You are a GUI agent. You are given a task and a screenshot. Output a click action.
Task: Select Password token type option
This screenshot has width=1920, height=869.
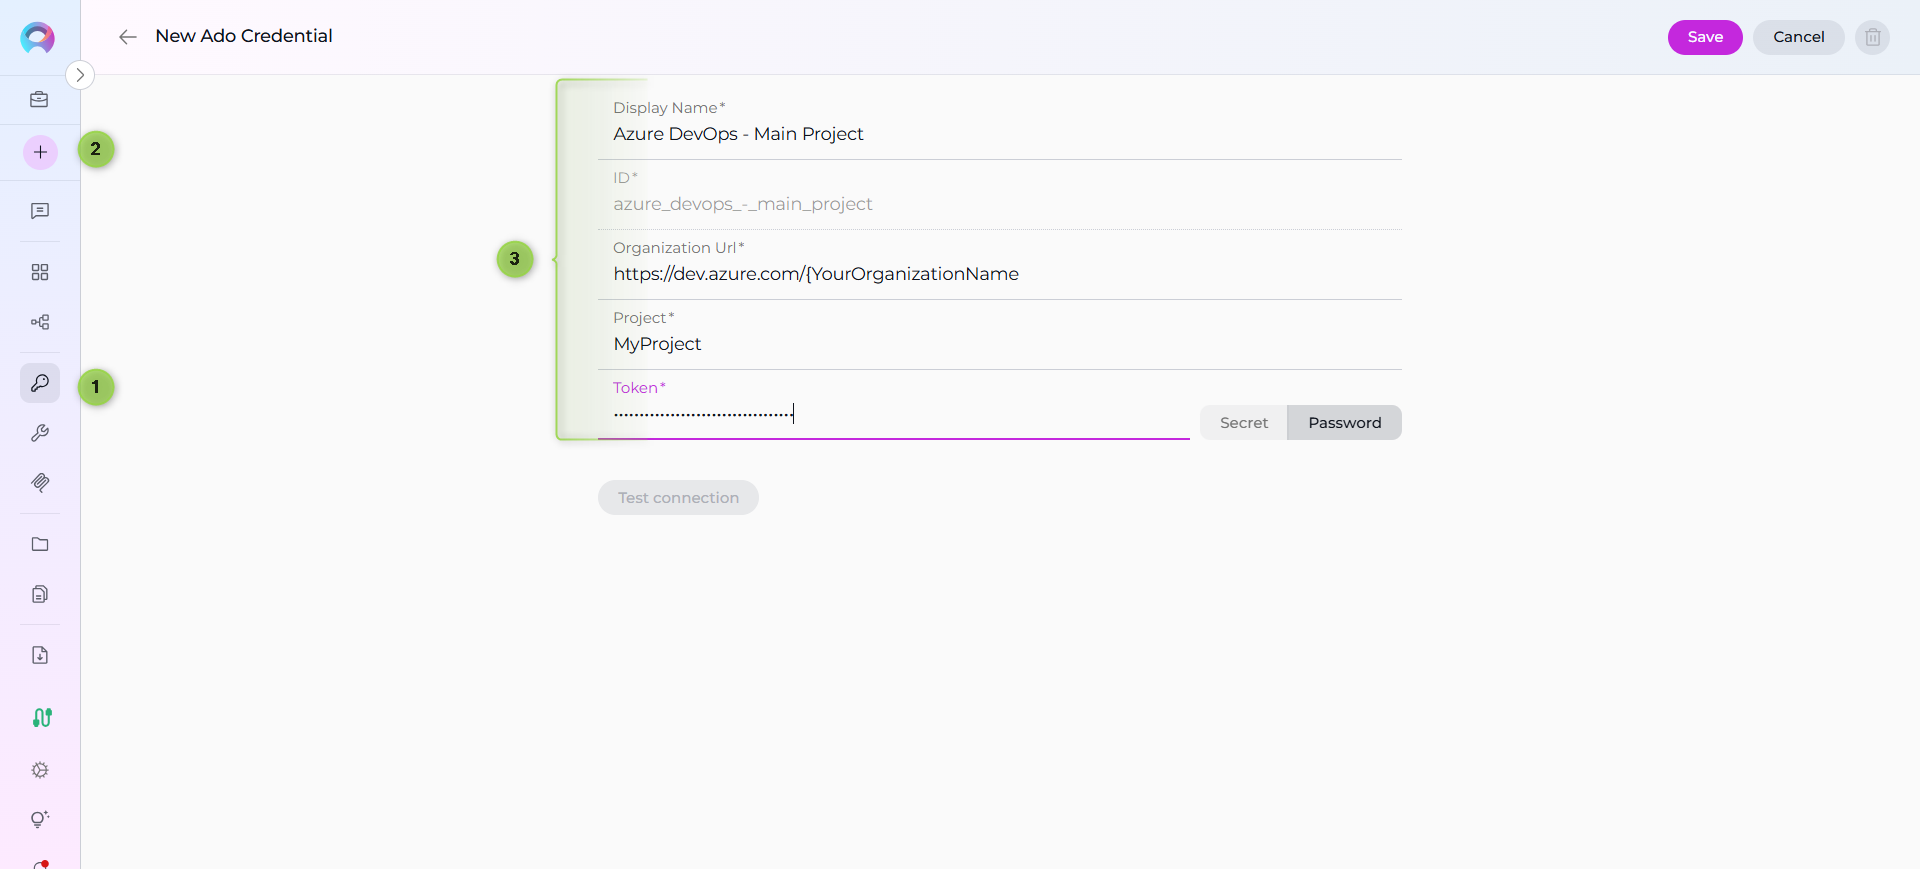click(x=1344, y=423)
